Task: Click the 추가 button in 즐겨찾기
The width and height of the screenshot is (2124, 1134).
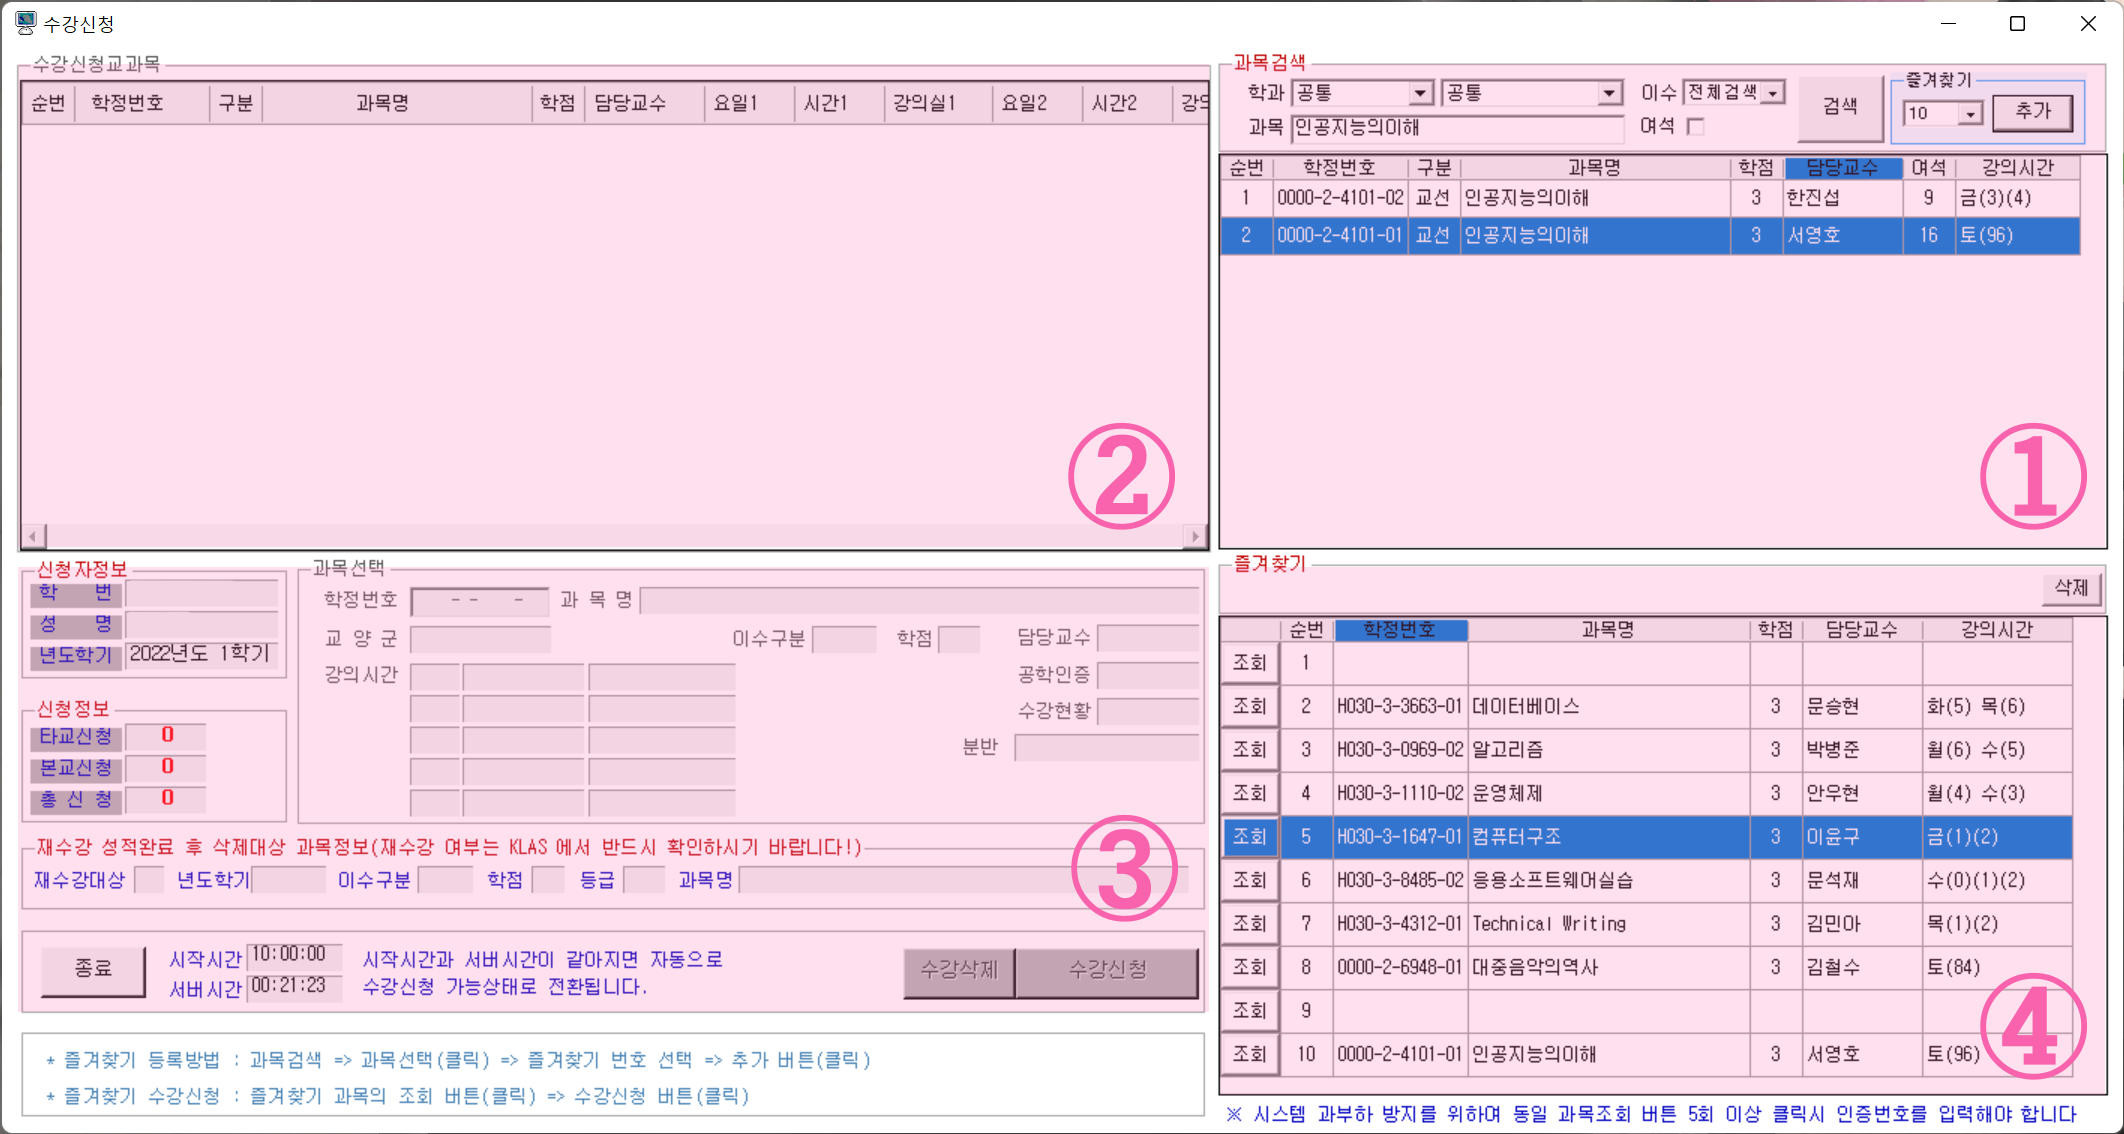Action: pos(2032,112)
